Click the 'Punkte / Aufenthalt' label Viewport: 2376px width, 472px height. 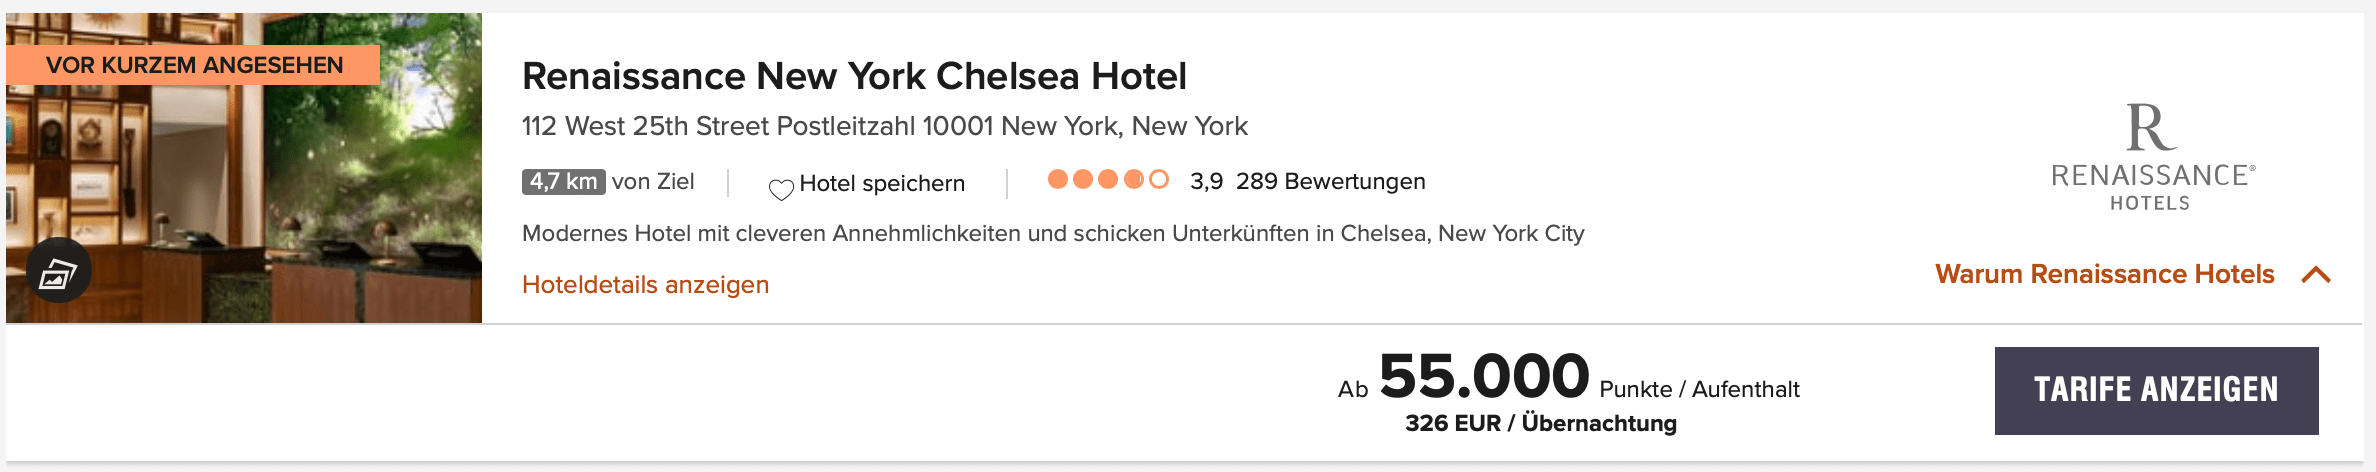(x=1699, y=390)
